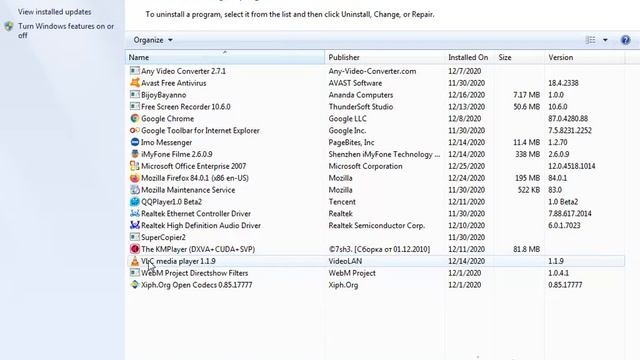Click the version 87.0.4280.88
Image resolution: width=640 pixels, height=360 pixels.
(x=568, y=119)
